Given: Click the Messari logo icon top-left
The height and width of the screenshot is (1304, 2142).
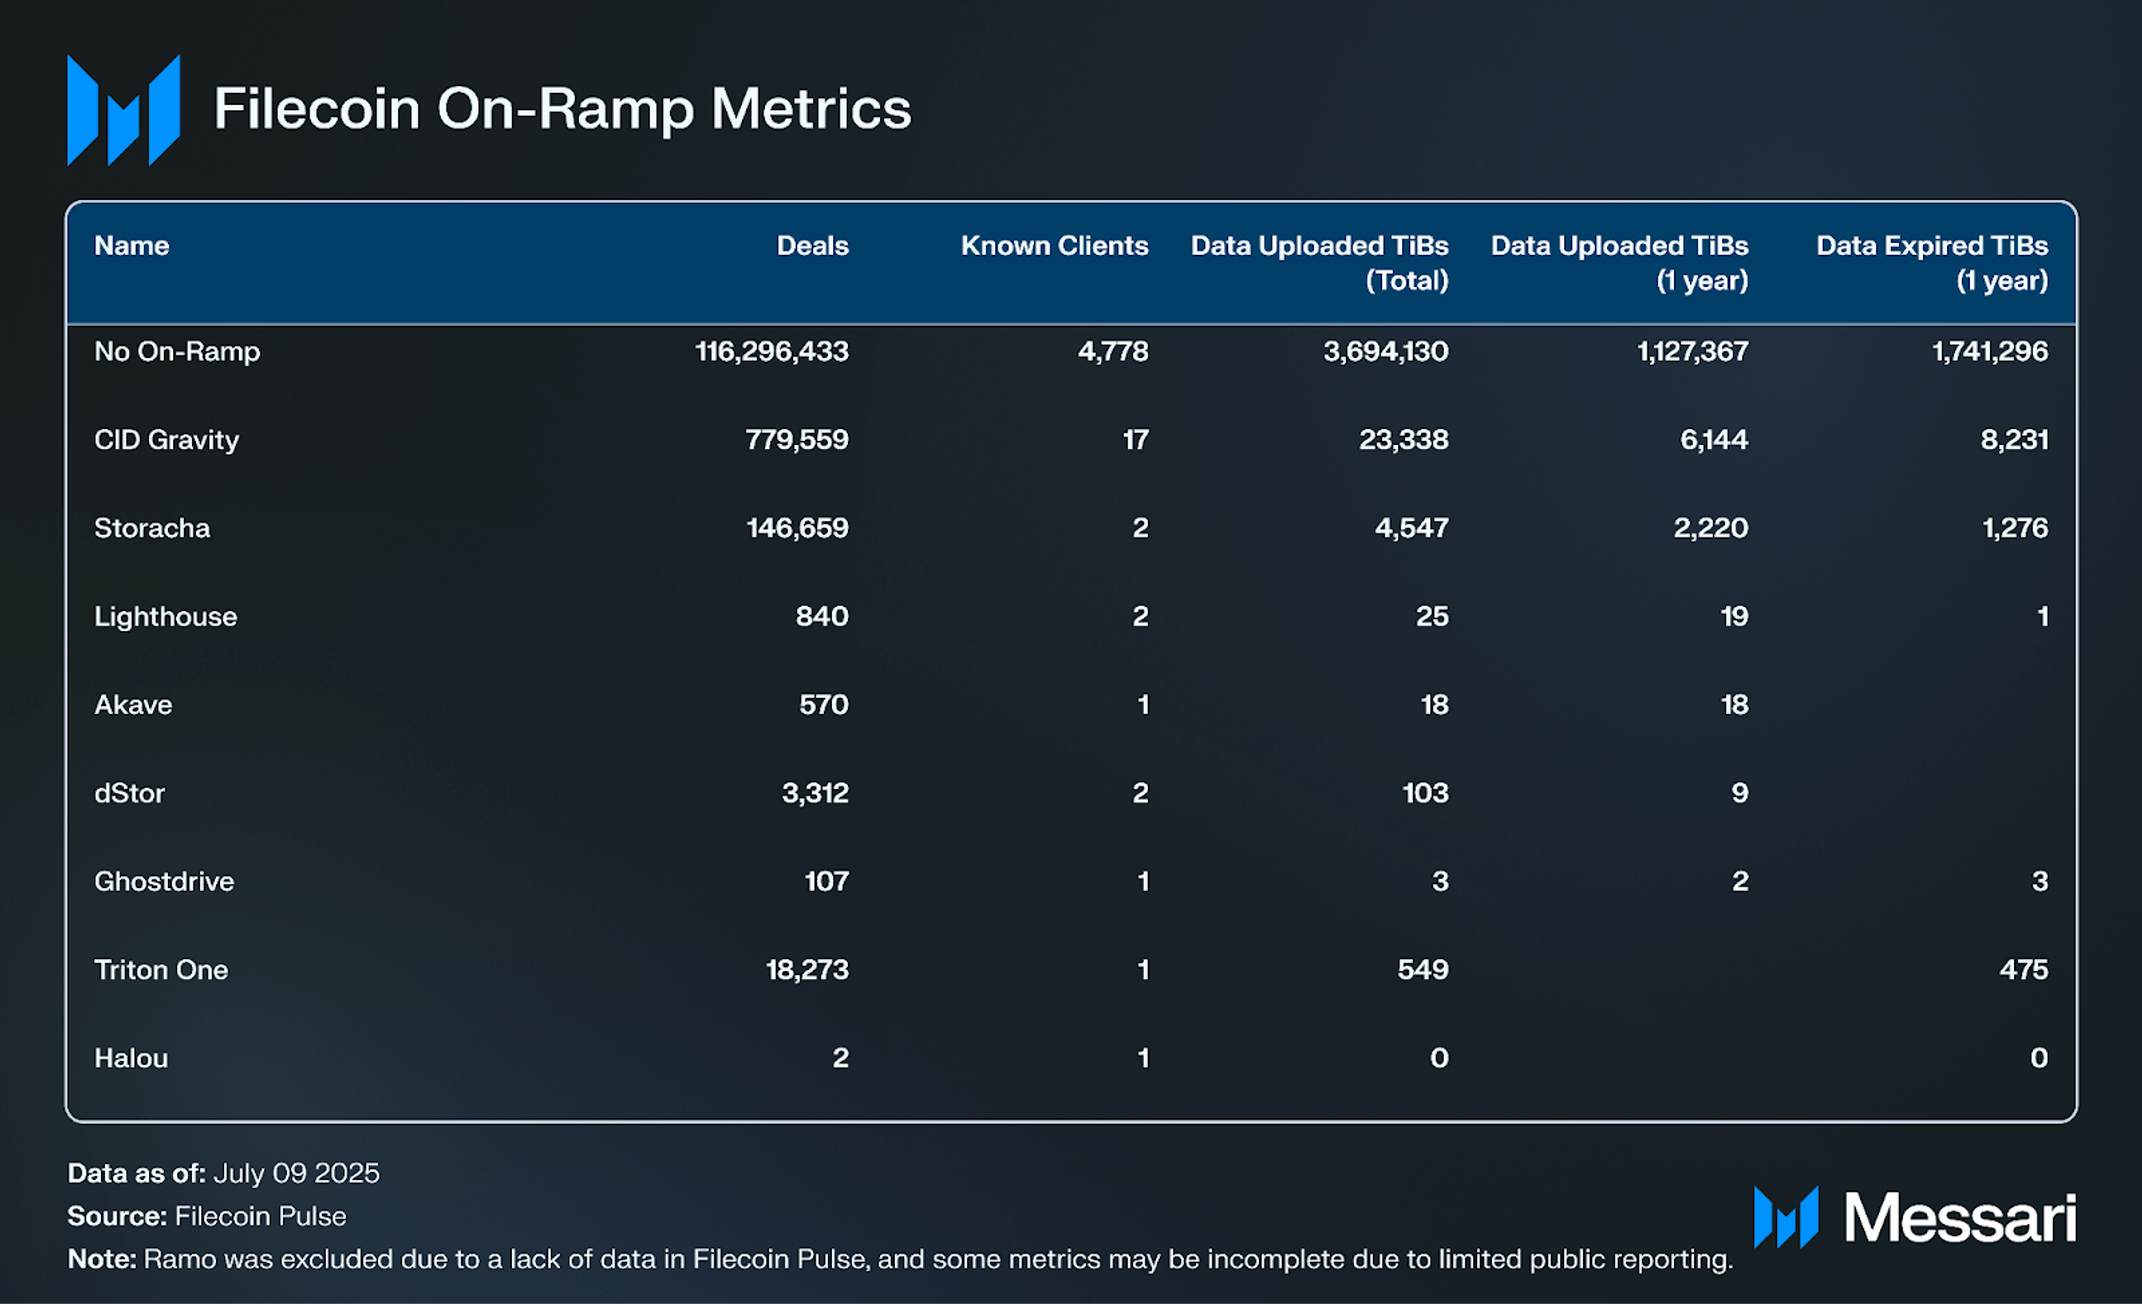Looking at the screenshot, I should coord(123,110).
